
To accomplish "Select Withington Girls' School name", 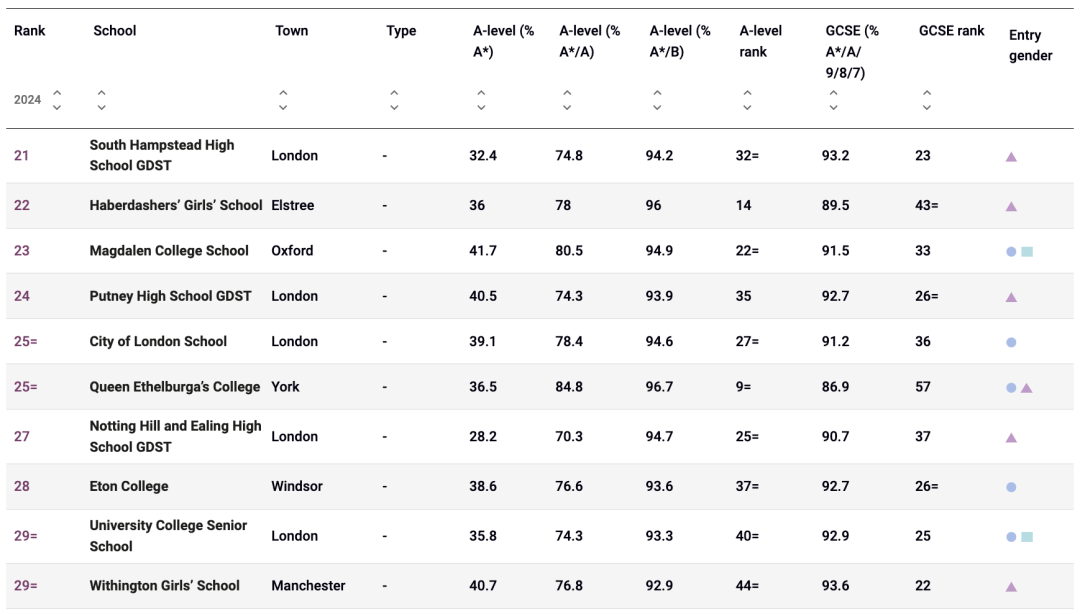I will [164, 586].
